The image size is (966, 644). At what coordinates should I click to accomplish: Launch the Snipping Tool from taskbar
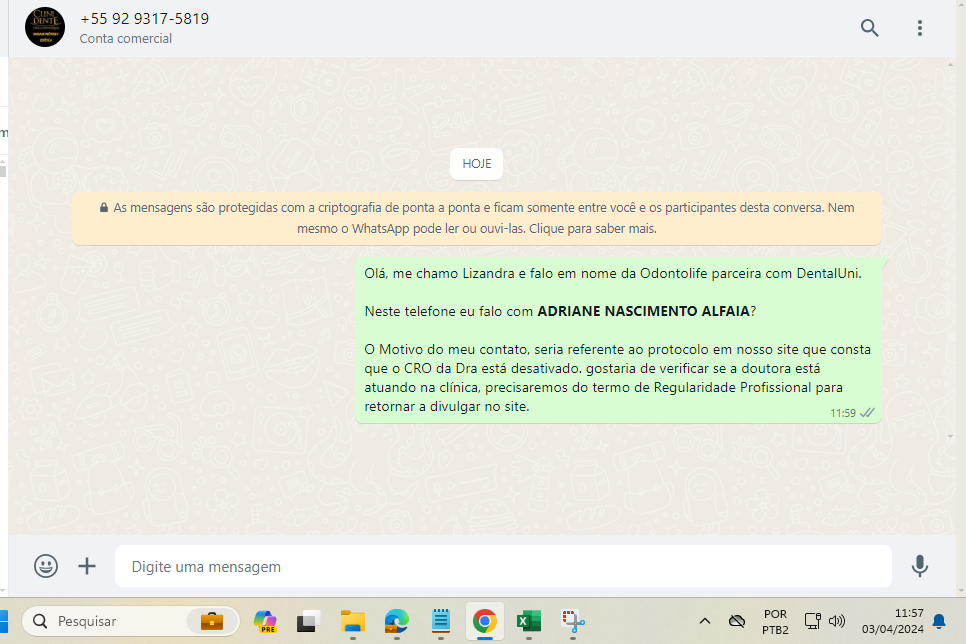click(x=571, y=621)
